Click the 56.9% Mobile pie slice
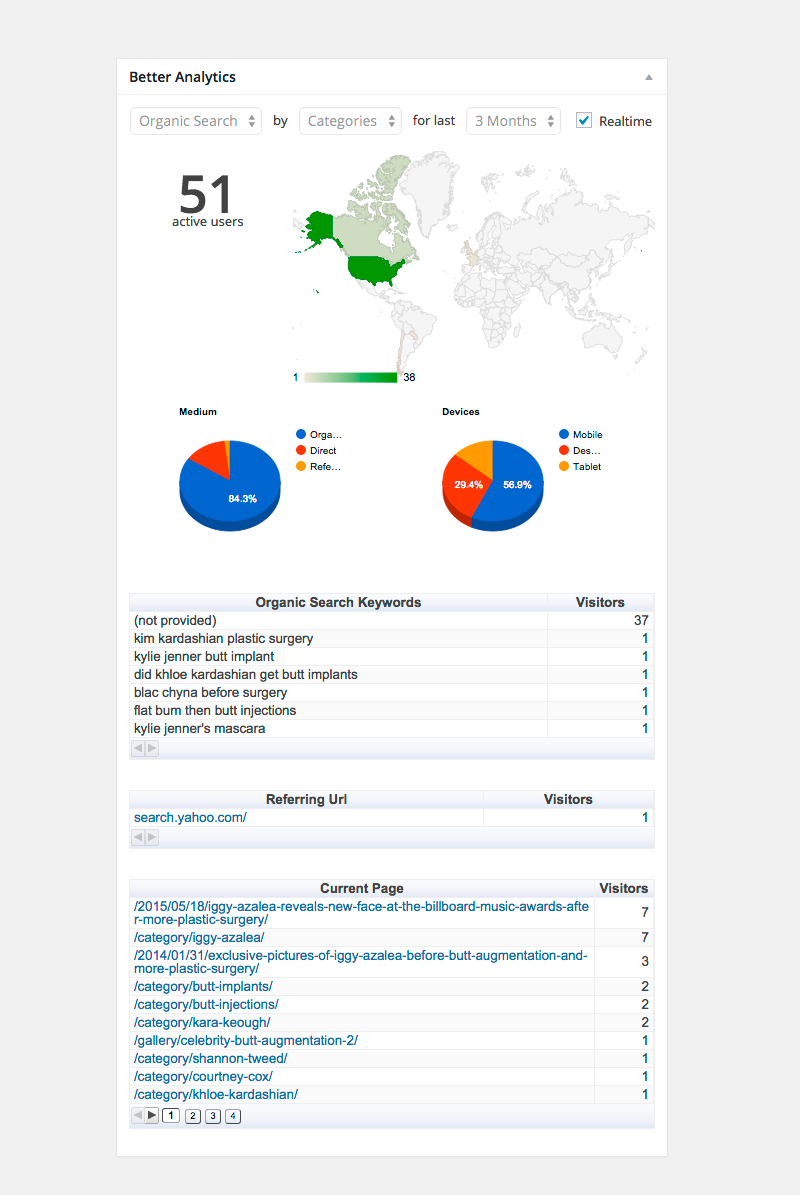The height and width of the screenshot is (1195, 800). click(517, 485)
